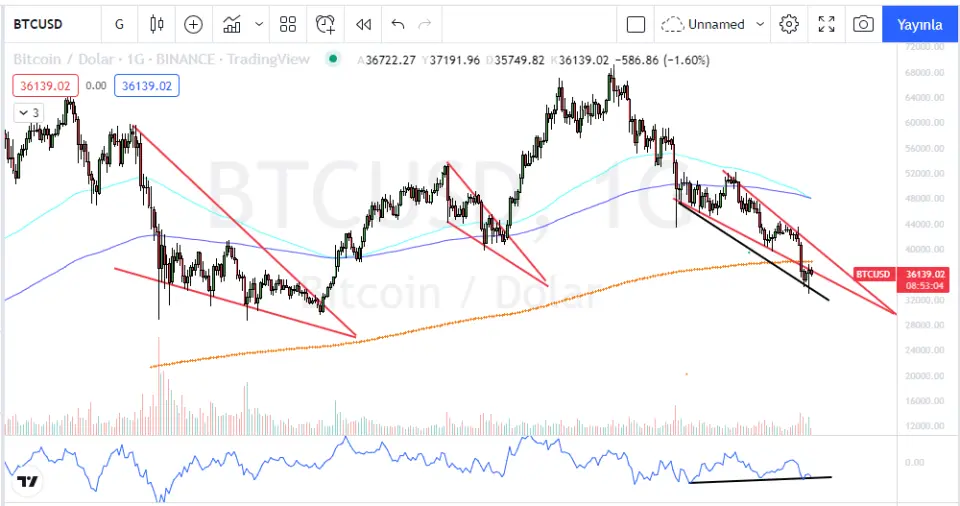Toggle the green market status dot
Image resolution: width=960 pixels, height=506 pixels.
click(333, 59)
